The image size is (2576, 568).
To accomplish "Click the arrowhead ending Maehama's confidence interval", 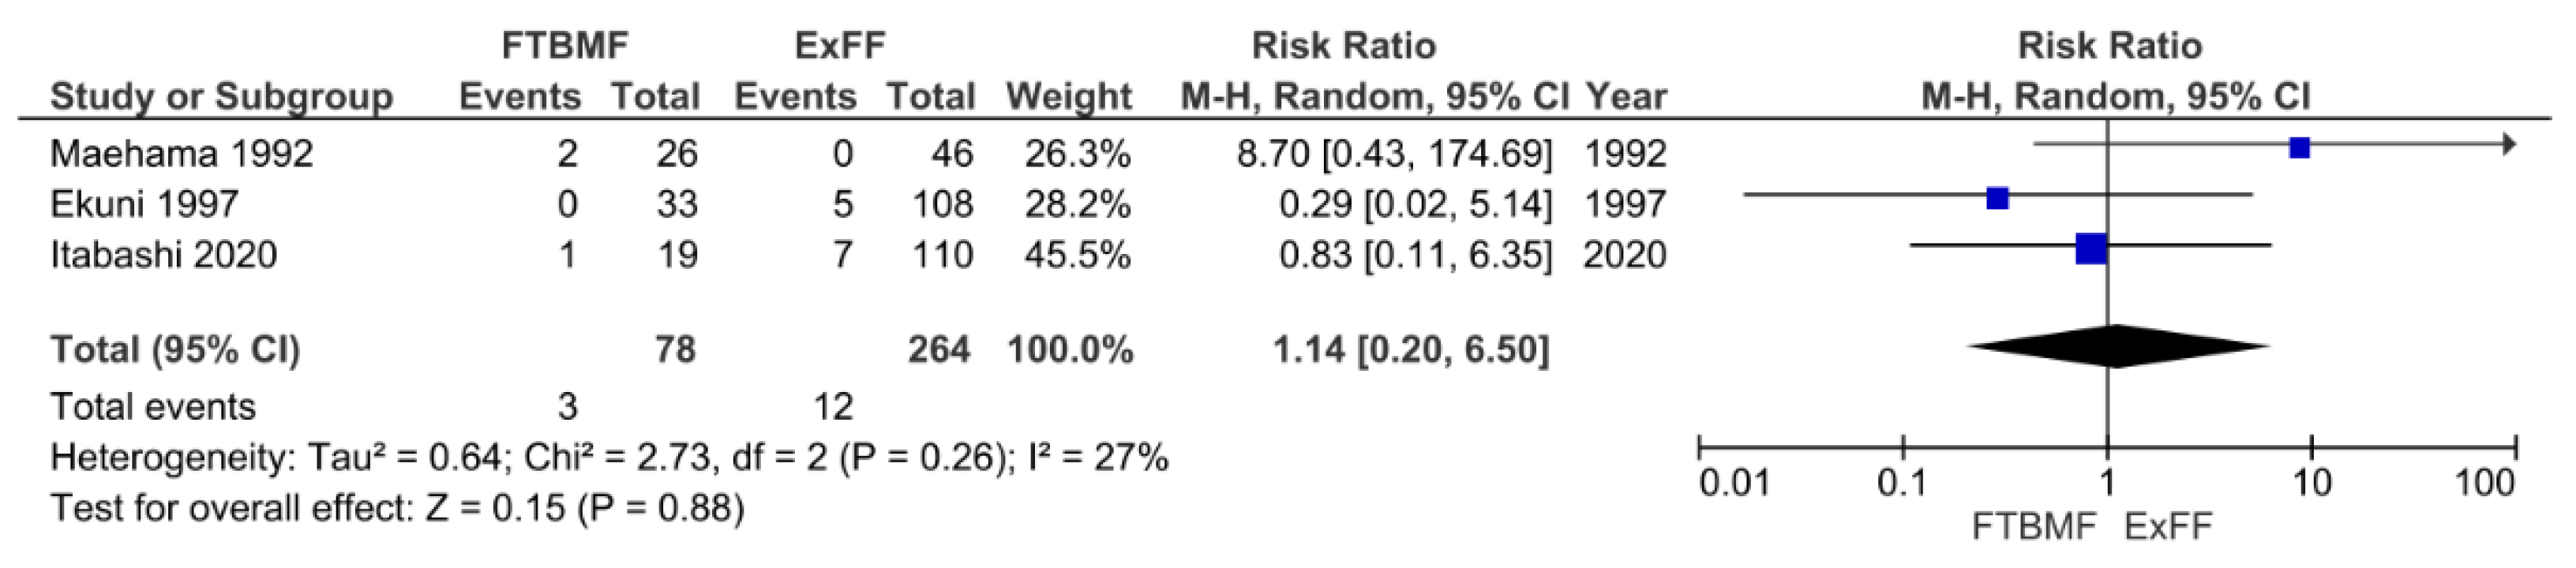I will pos(2508,145).
